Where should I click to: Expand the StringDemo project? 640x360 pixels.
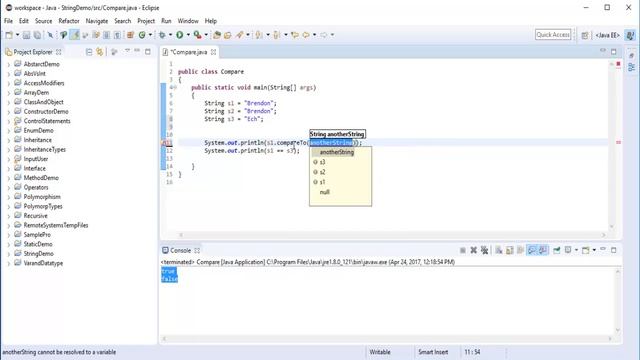tap(9, 254)
